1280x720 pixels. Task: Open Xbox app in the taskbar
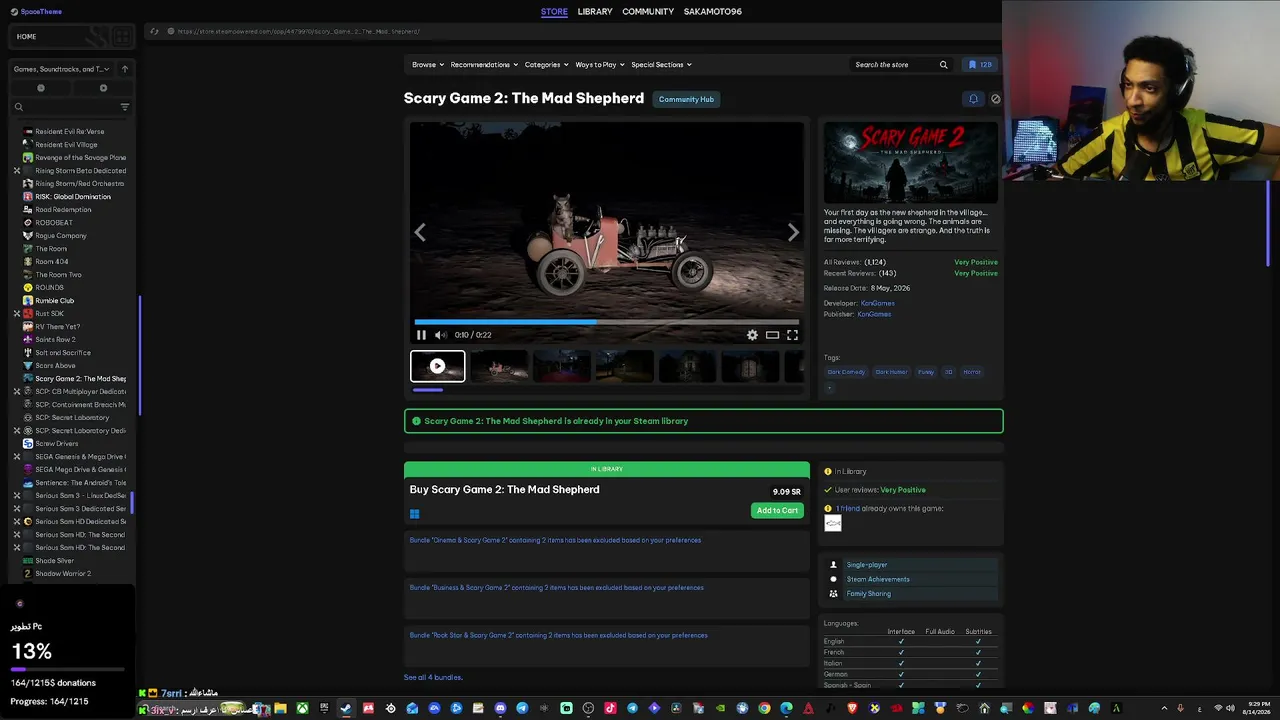tap(302, 709)
